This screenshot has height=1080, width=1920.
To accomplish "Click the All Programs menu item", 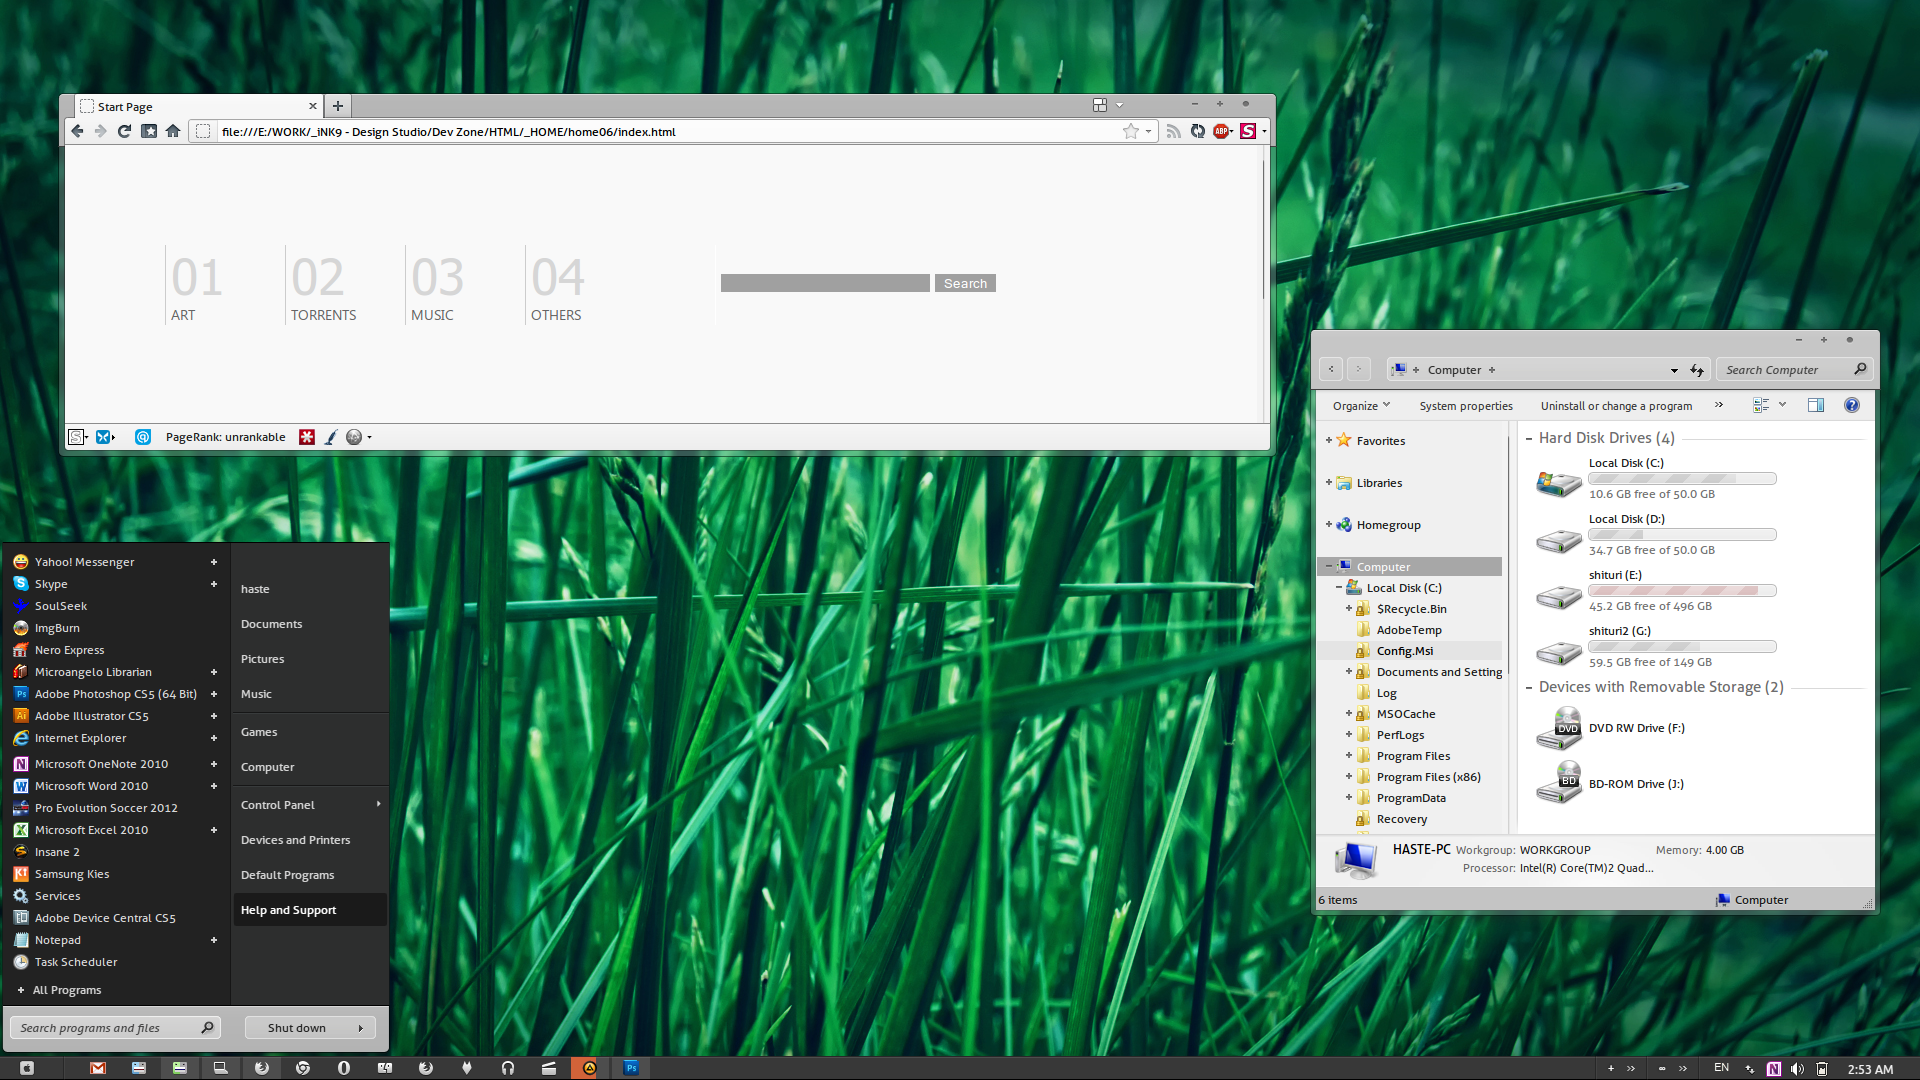I will (x=66, y=989).
